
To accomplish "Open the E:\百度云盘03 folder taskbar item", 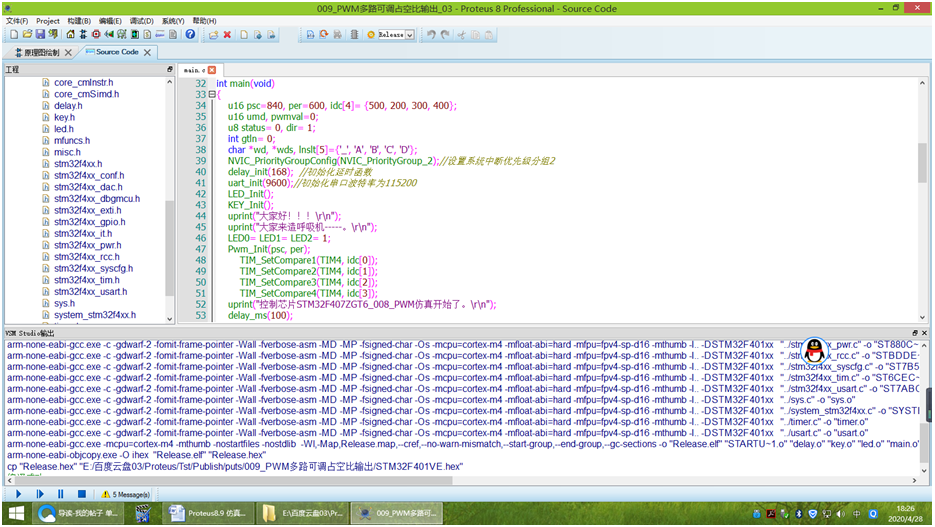I will coord(303,513).
